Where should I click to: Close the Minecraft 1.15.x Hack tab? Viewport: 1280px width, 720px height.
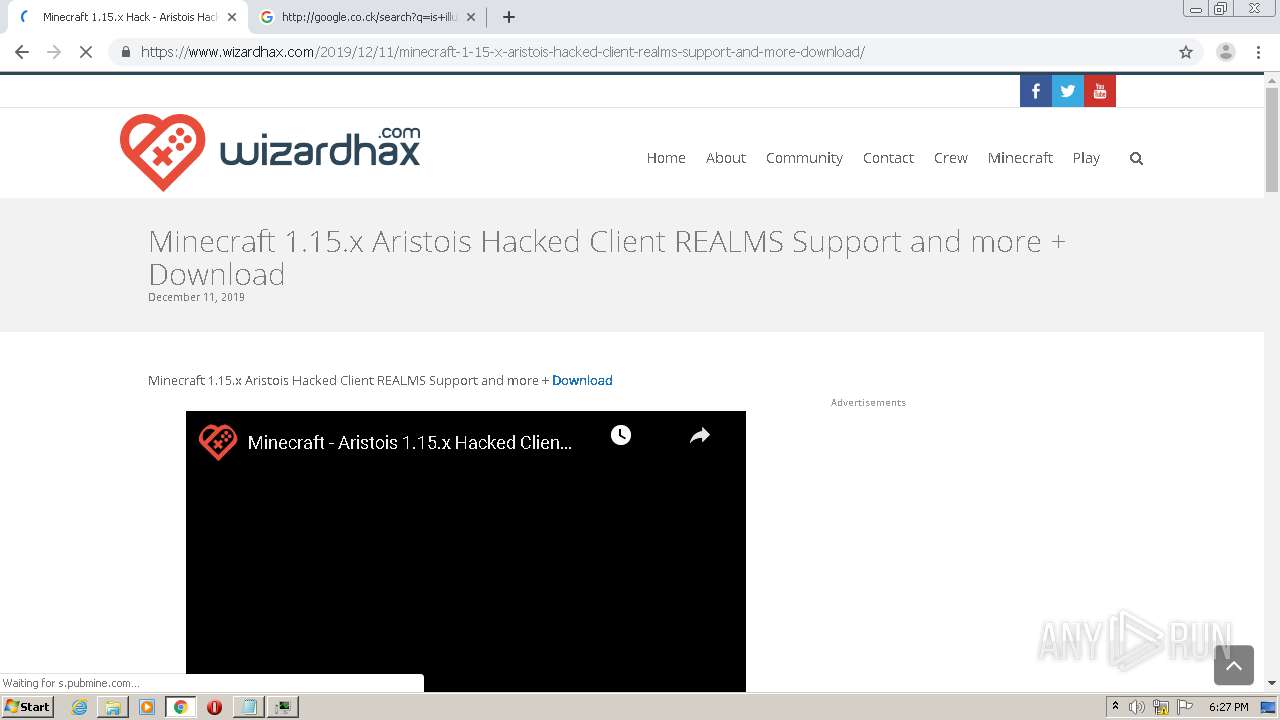[x=232, y=17]
